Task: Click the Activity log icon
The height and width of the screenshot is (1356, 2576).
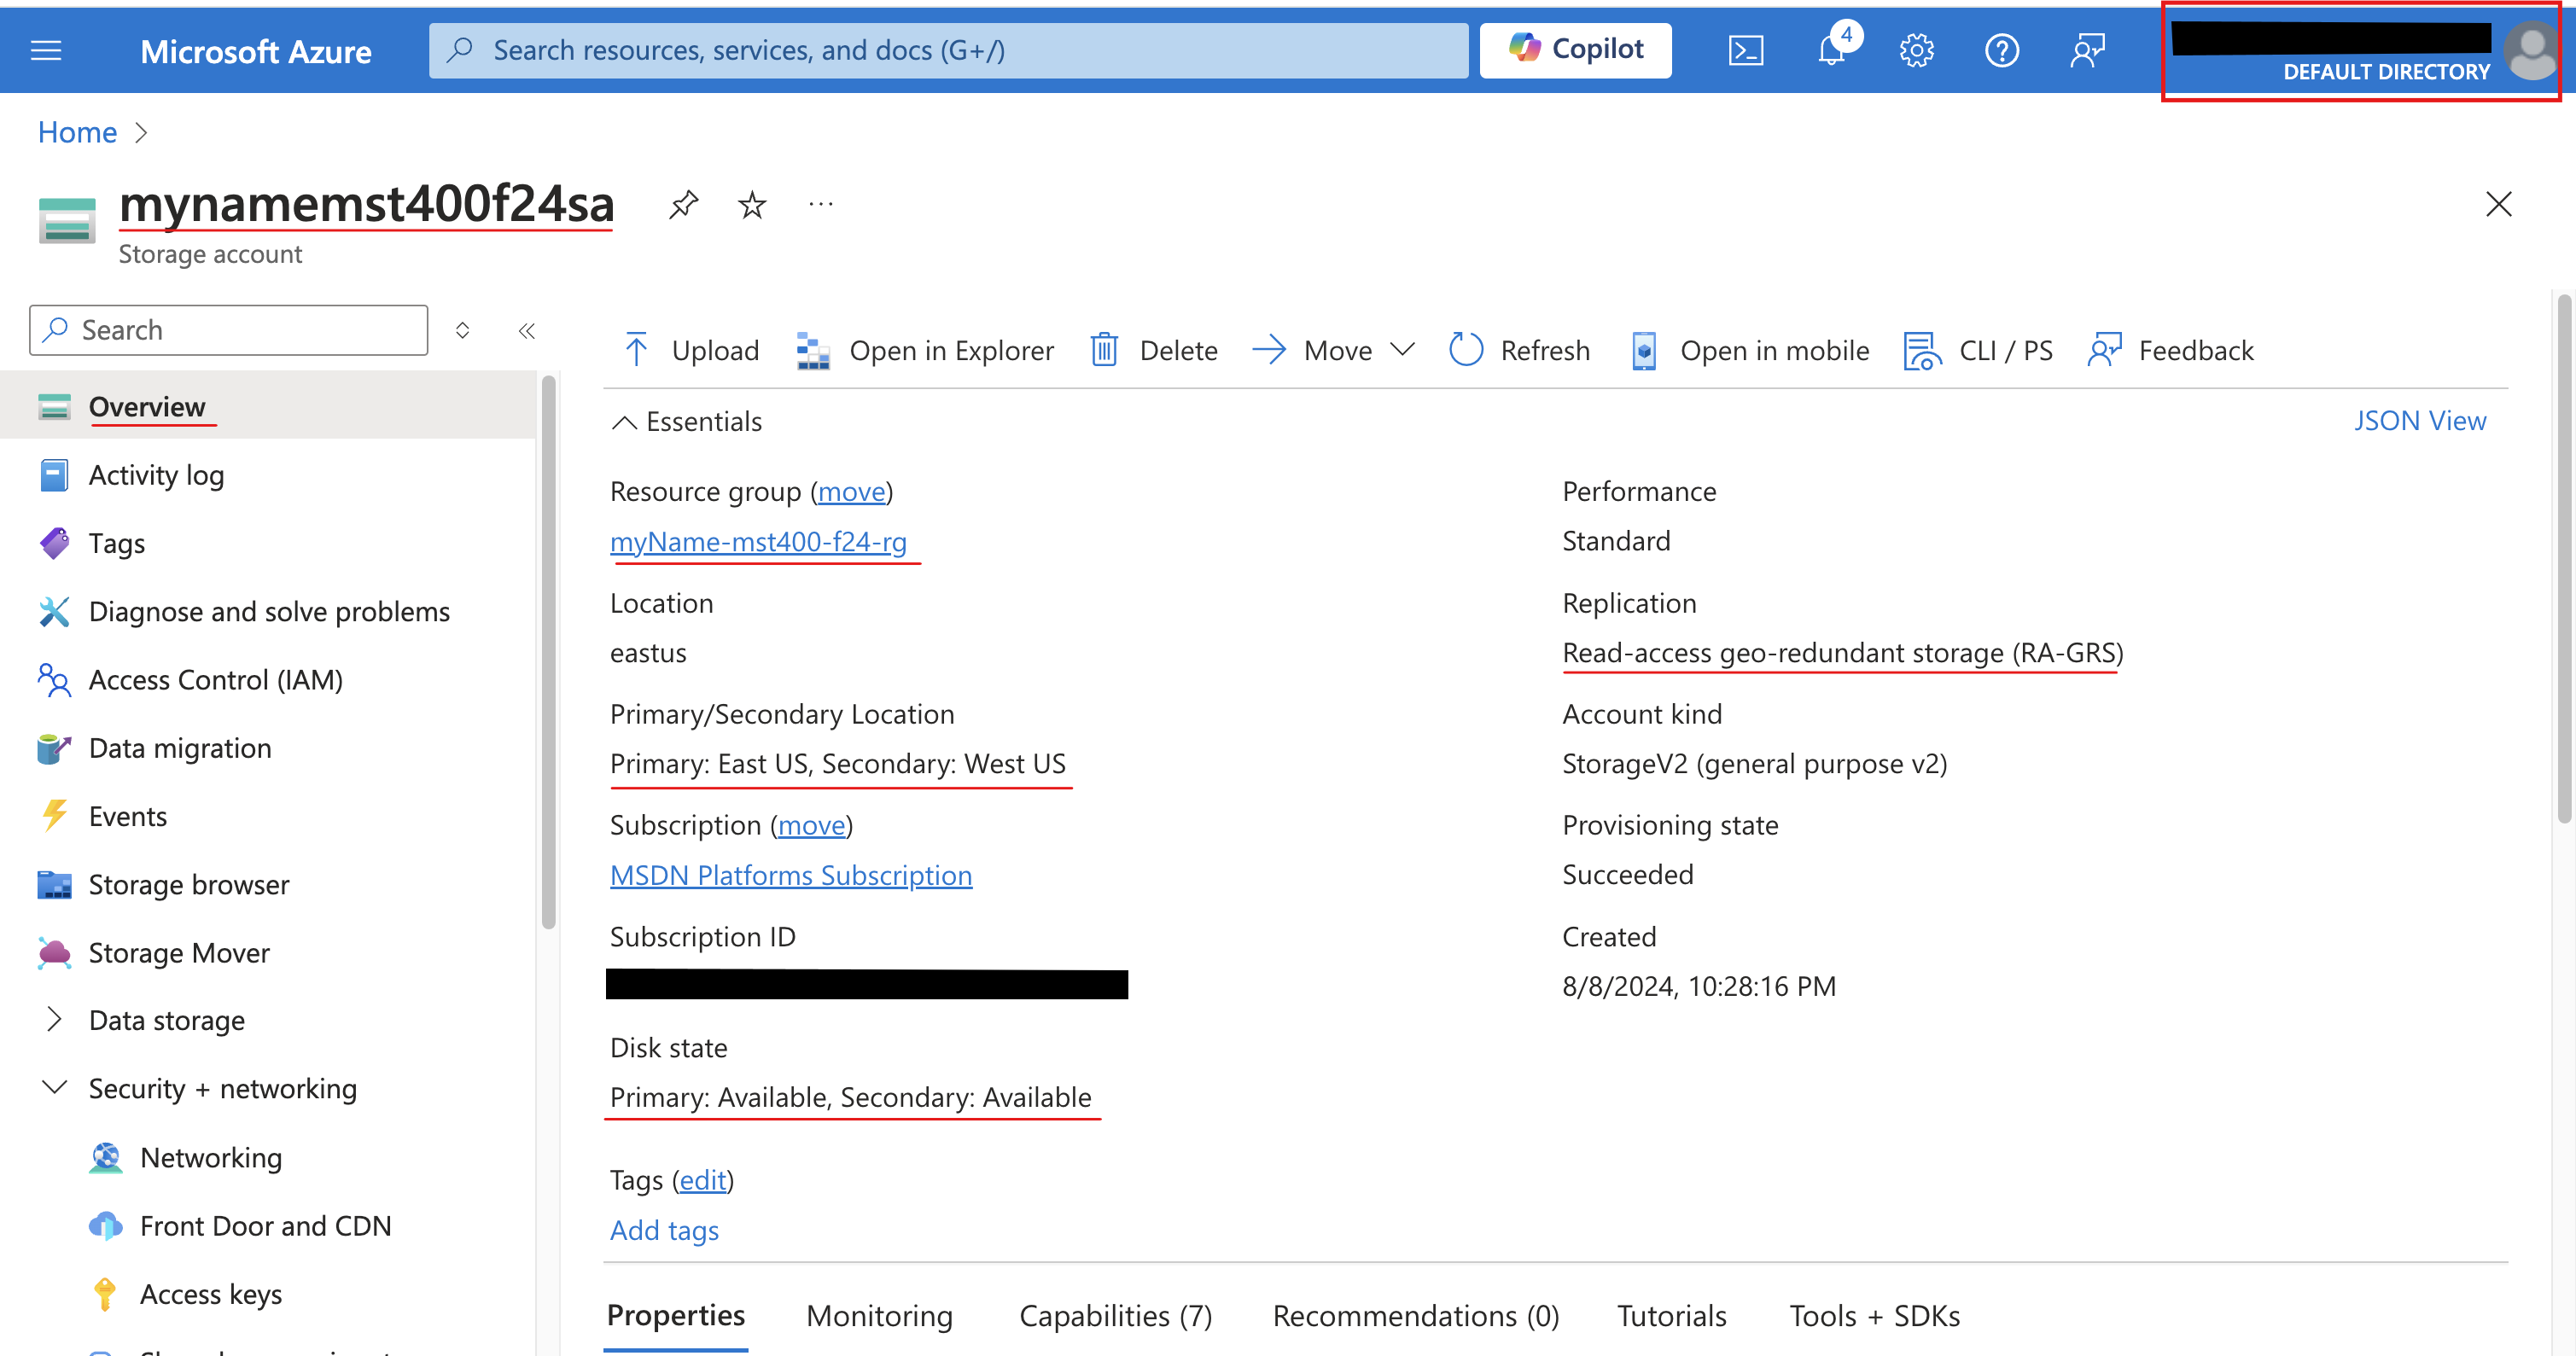Action: coord(54,475)
